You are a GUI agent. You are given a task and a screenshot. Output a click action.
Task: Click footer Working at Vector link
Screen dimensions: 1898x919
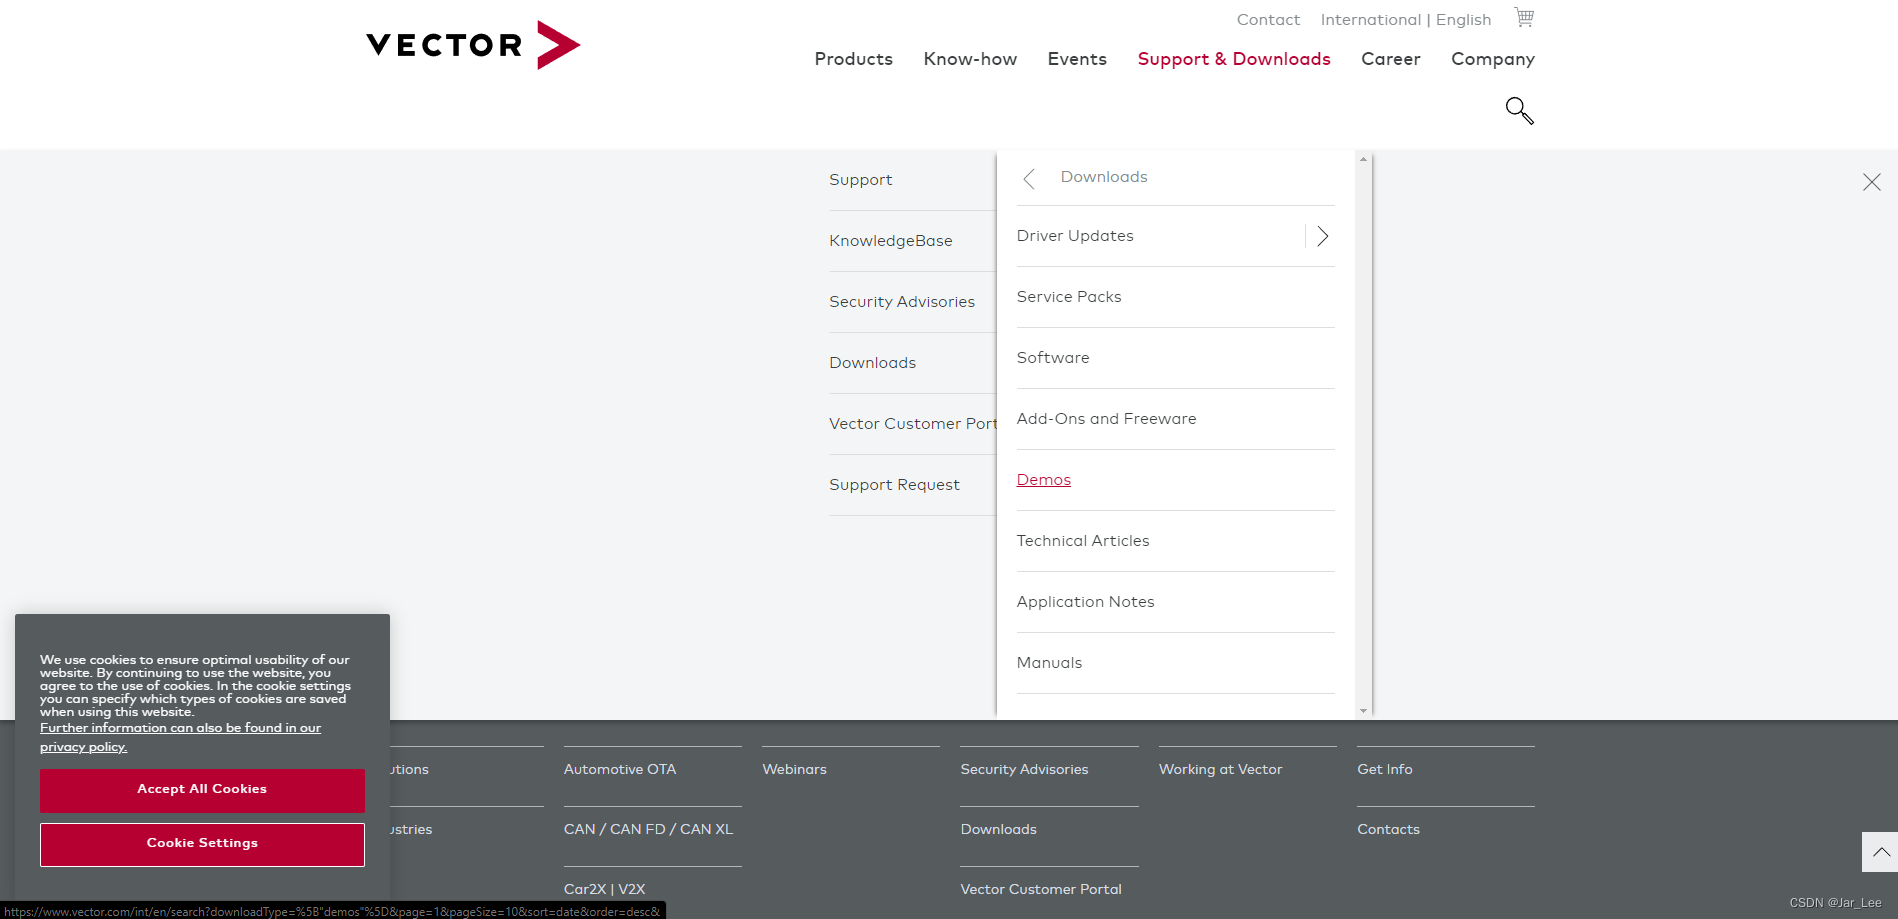tap(1220, 770)
